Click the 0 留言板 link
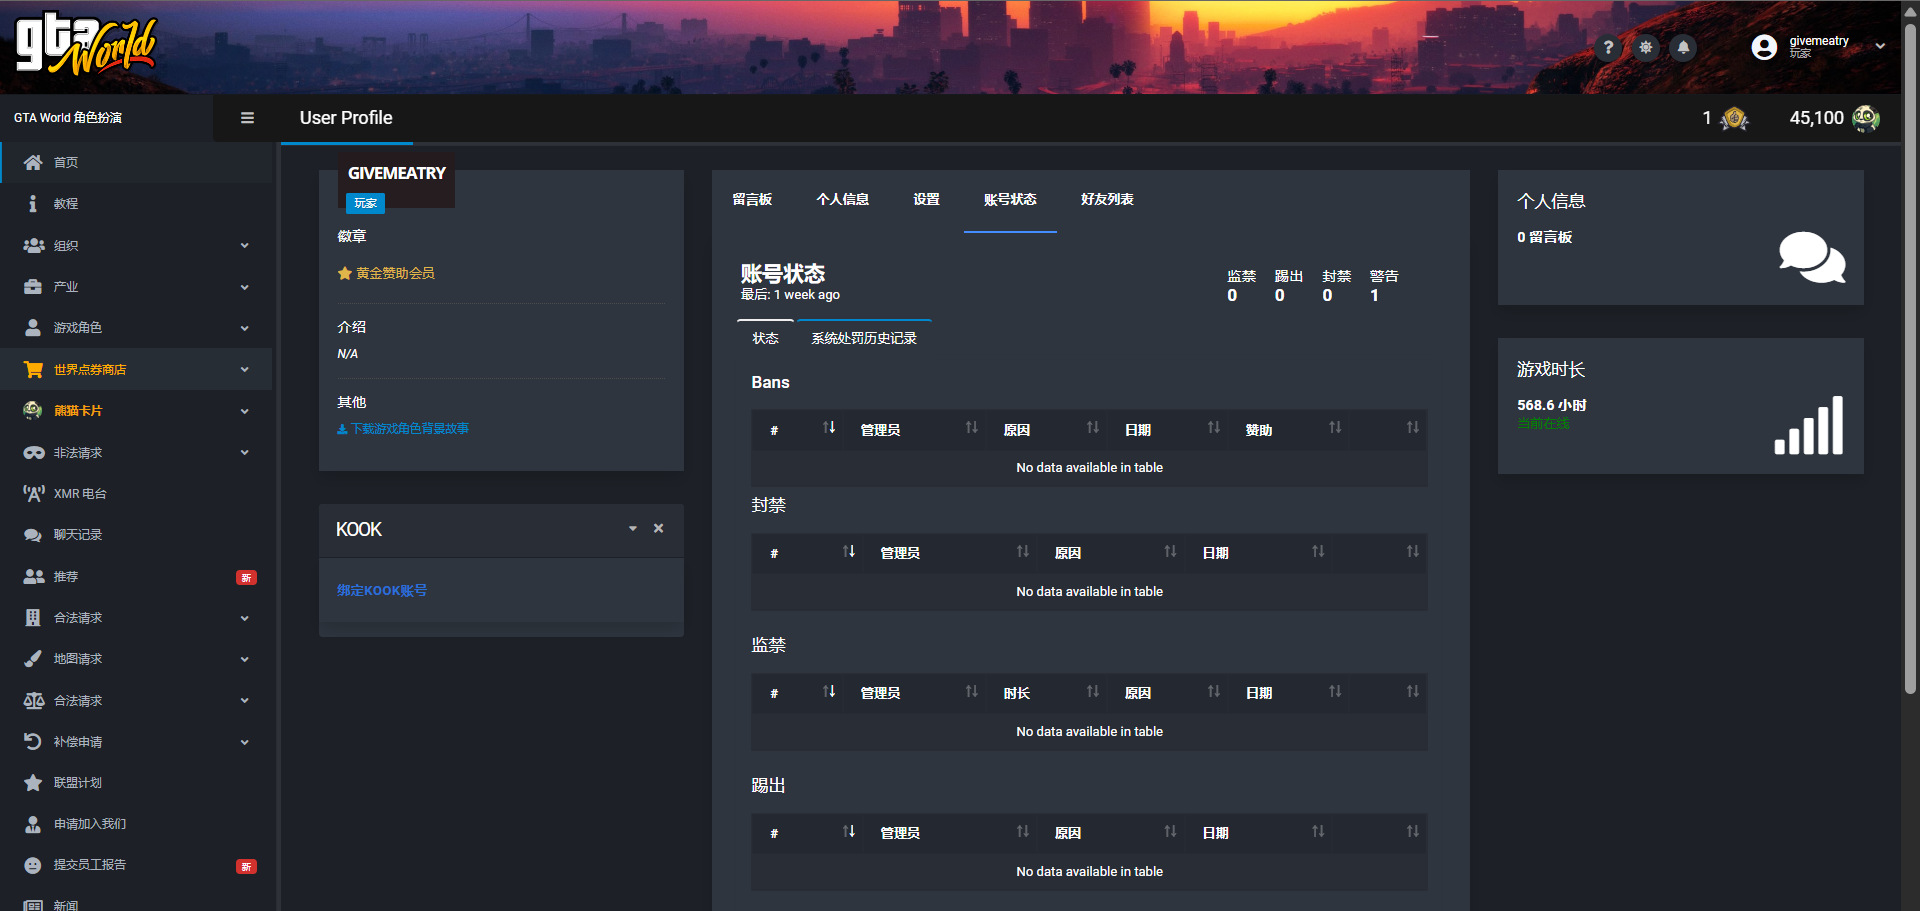 (1544, 237)
